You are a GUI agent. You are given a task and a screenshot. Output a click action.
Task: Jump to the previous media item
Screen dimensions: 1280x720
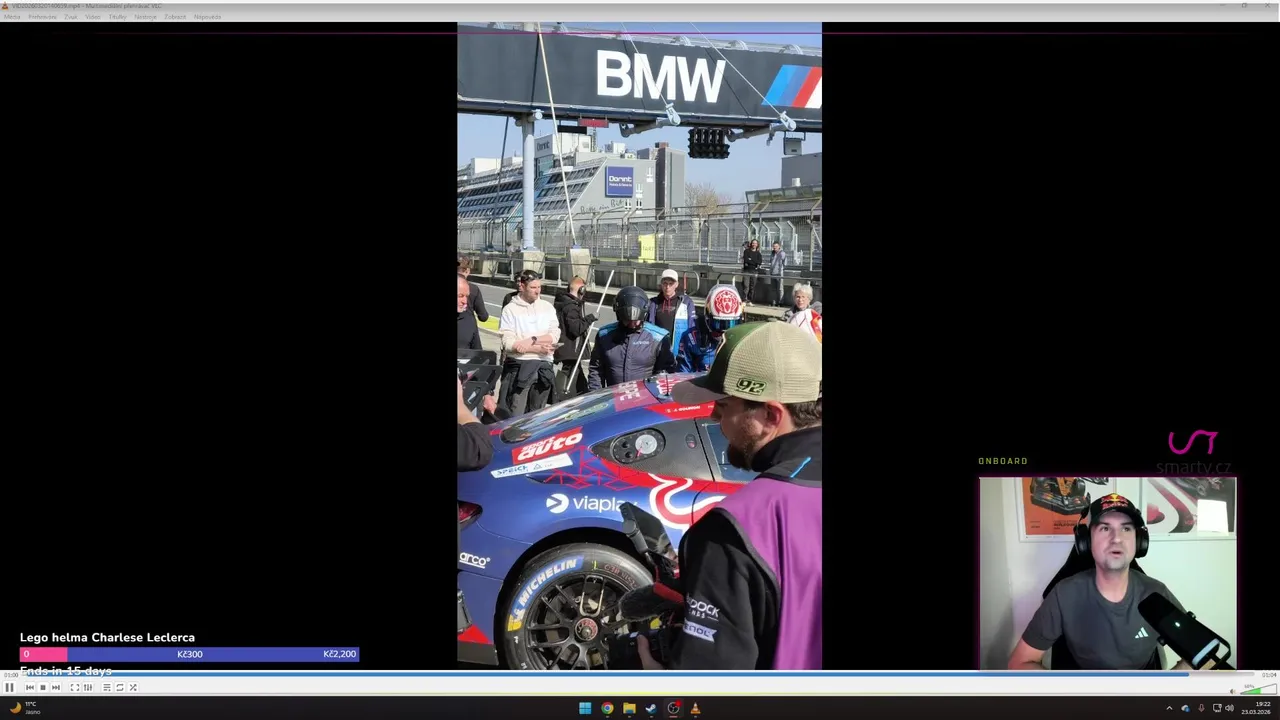pos(29,687)
